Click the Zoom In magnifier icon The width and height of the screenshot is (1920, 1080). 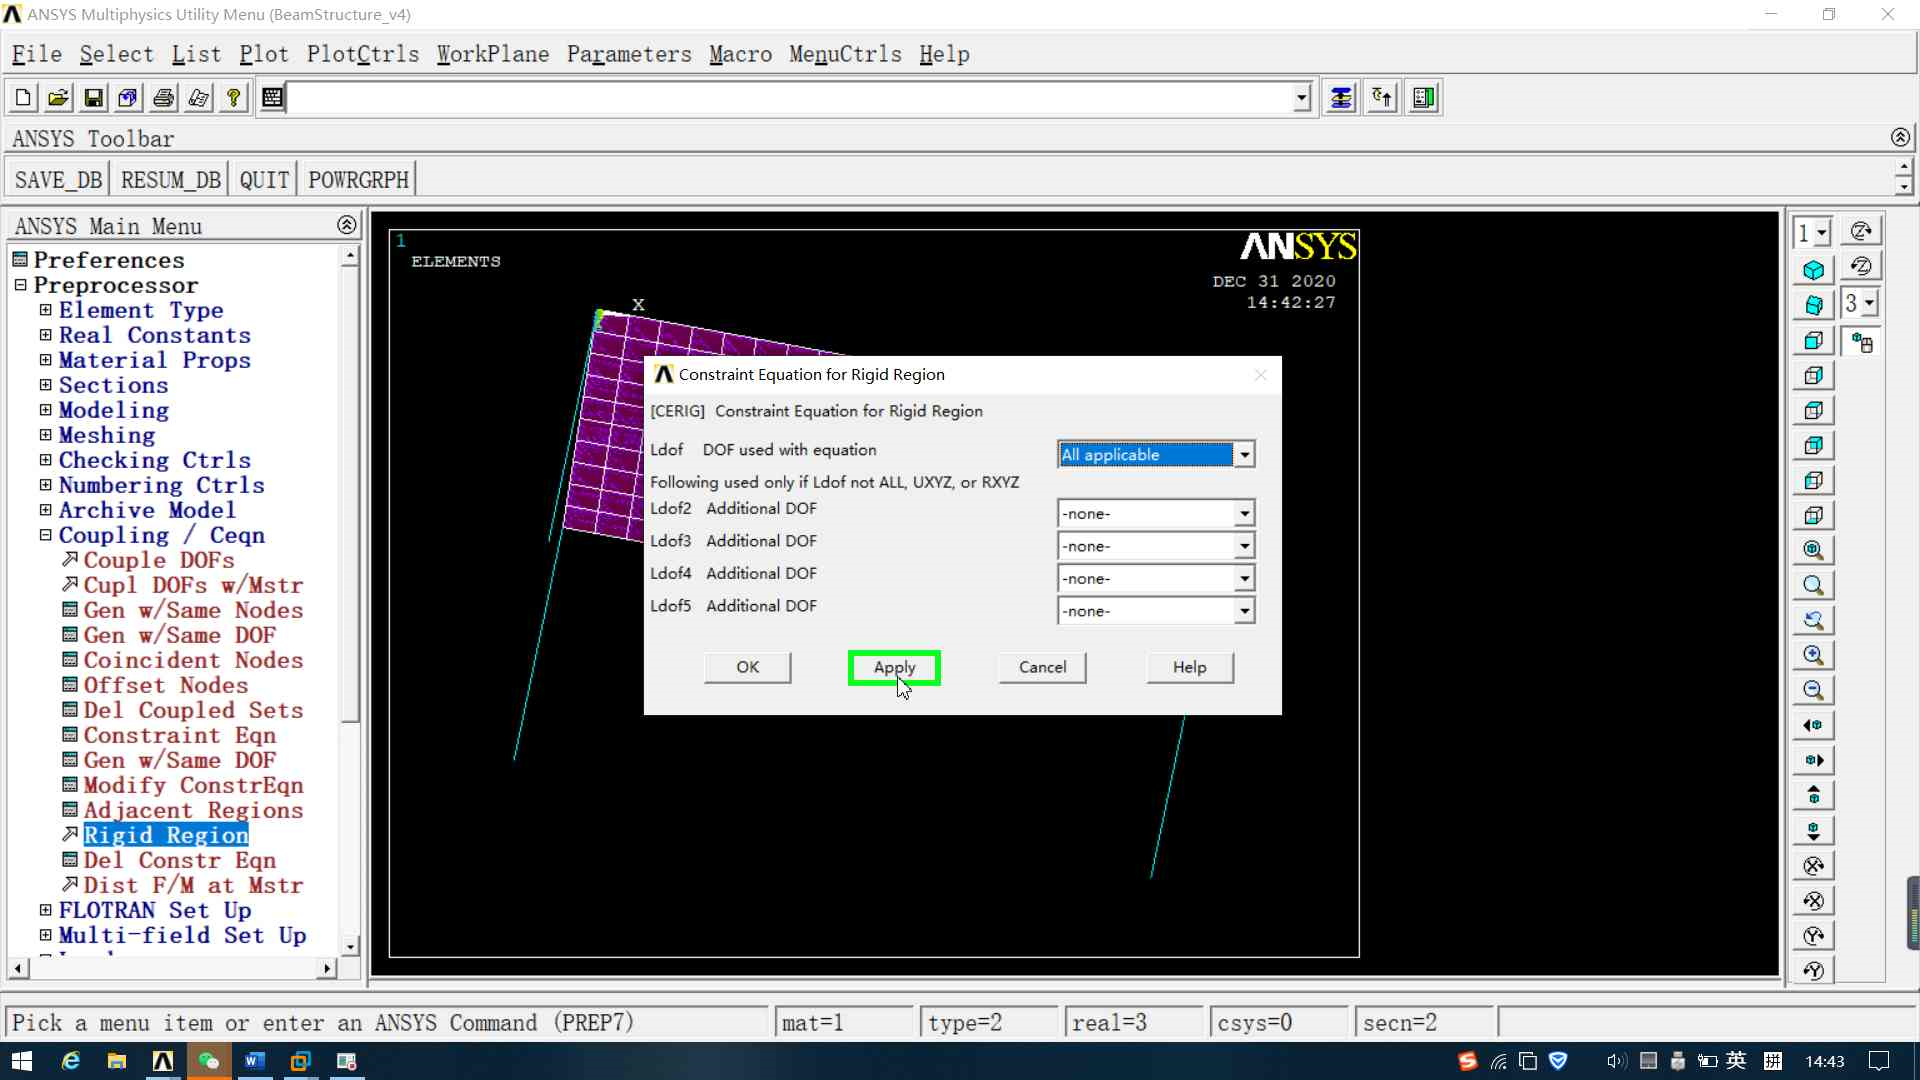1813,655
